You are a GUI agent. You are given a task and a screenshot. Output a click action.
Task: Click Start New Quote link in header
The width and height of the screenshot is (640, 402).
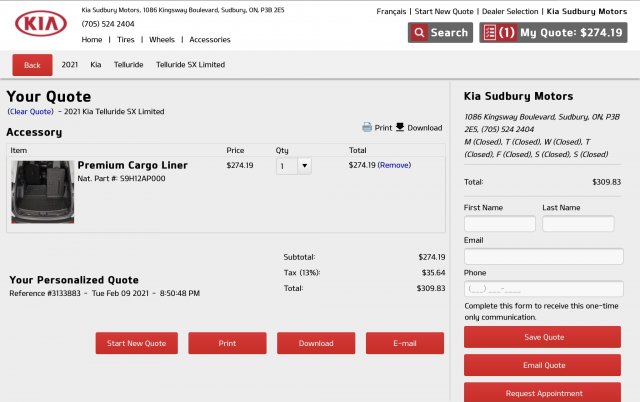pos(444,11)
